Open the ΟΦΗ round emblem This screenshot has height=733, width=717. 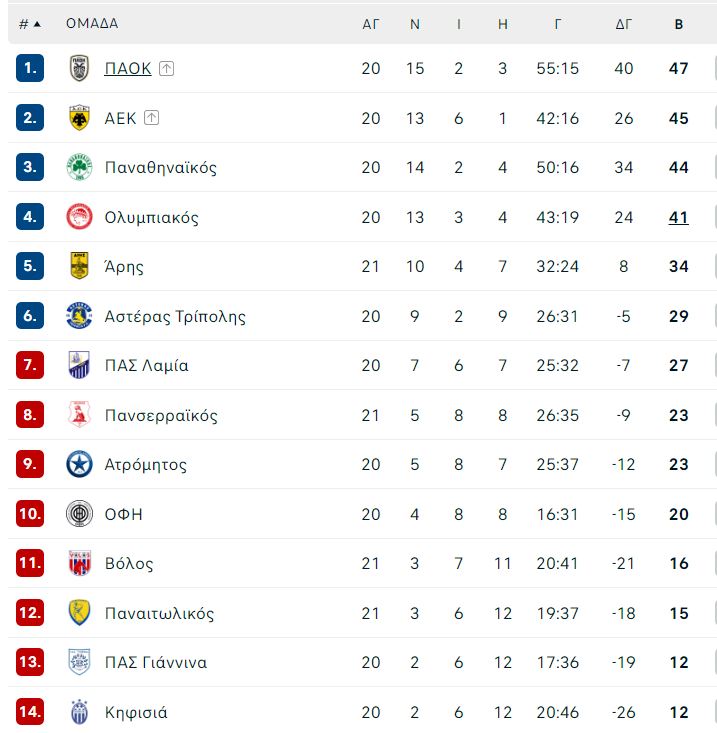pyautogui.click(x=79, y=514)
